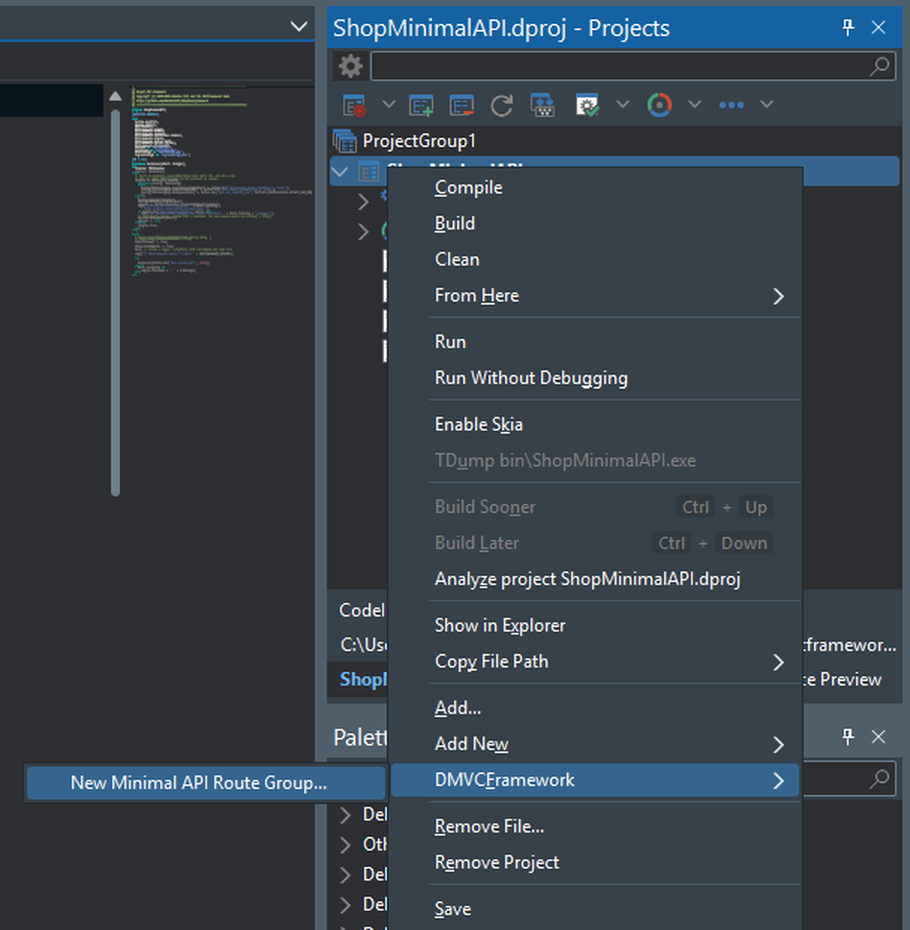The image size is (910, 930).
Task: Choose Show in Explorer
Action: point(595,626)
